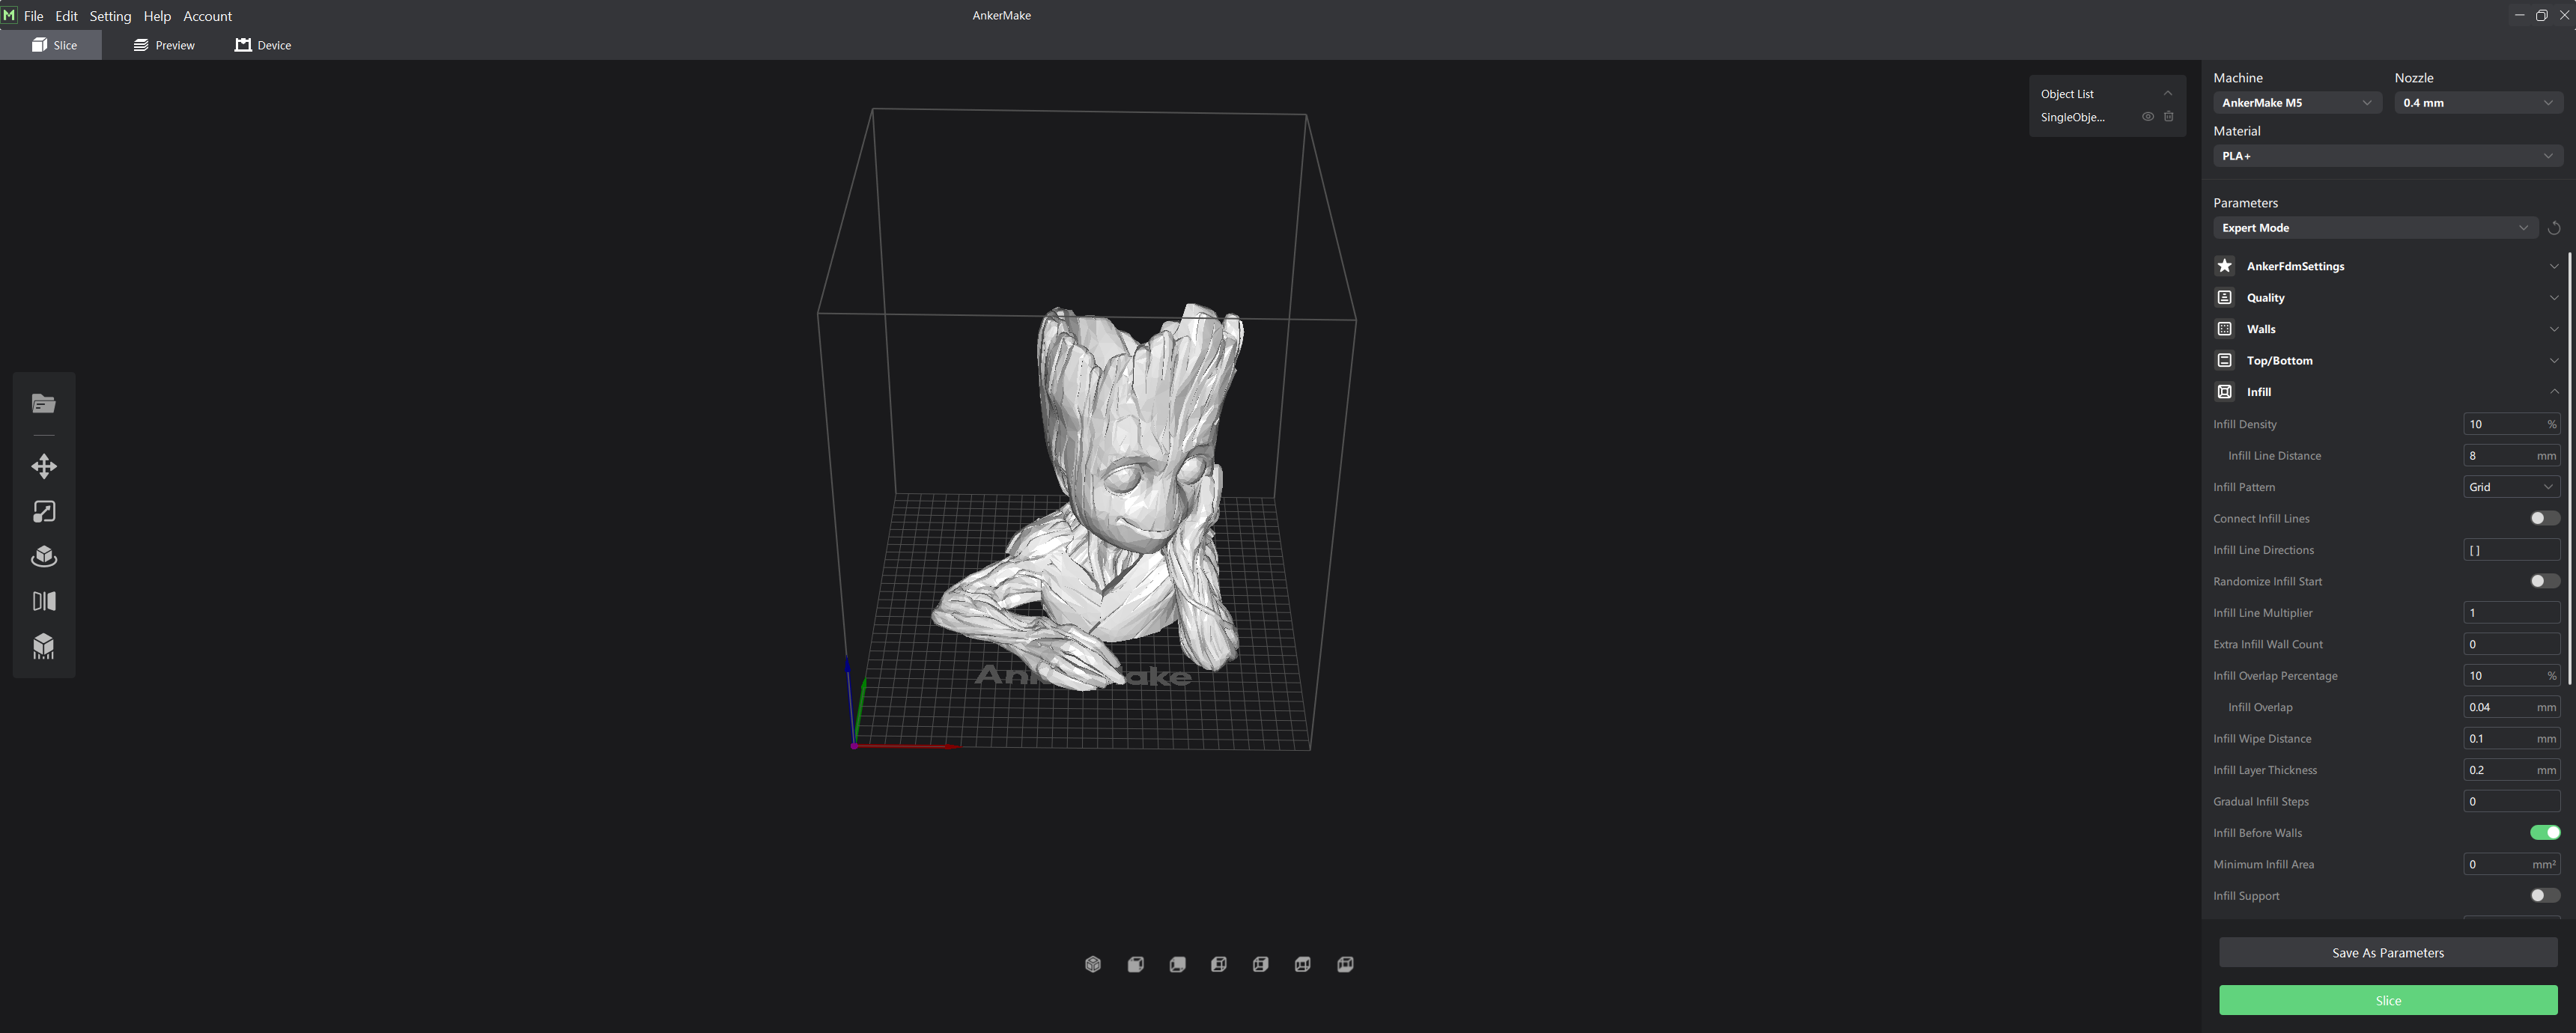
Task: Open the Expert Mode parameters dropdown
Action: pyautogui.click(x=2375, y=228)
